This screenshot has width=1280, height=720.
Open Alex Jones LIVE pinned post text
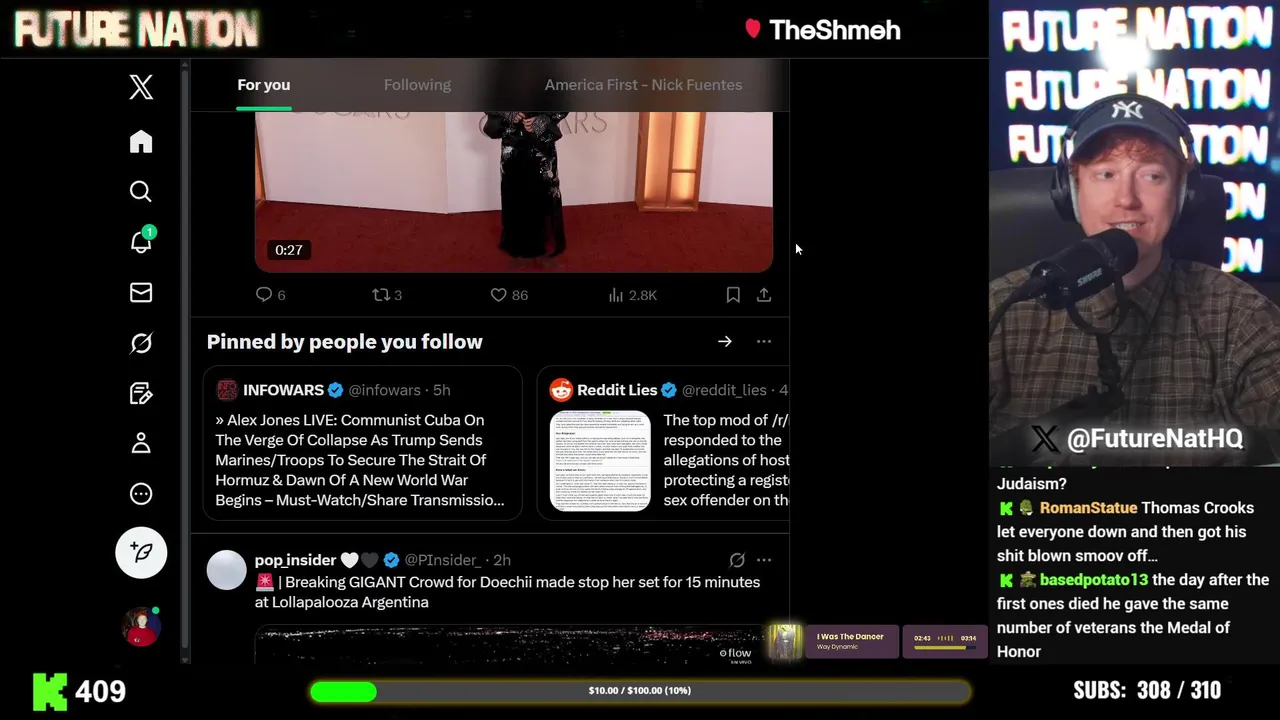pyautogui.click(x=360, y=460)
